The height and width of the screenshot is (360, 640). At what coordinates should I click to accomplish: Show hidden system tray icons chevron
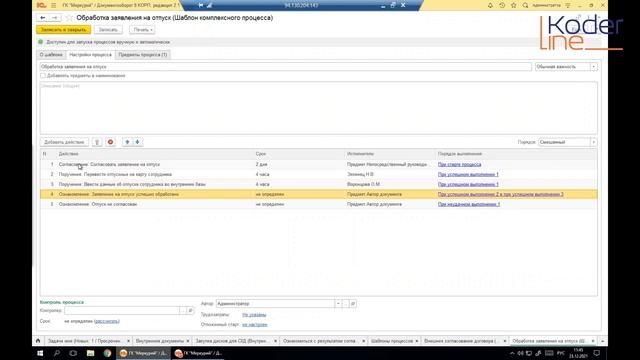pyautogui.click(x=512, y=353)
